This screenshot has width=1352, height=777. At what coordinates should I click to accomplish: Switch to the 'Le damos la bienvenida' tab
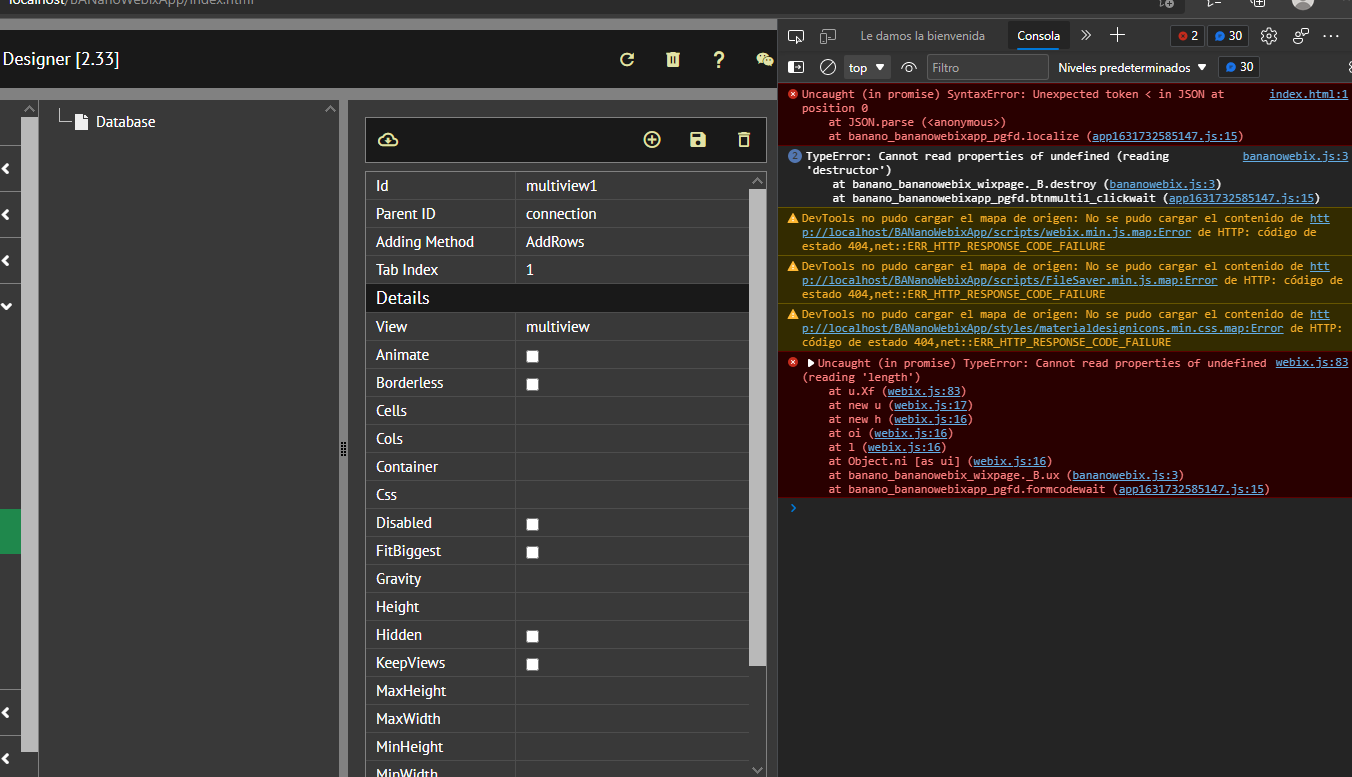(x=922, y=36)
